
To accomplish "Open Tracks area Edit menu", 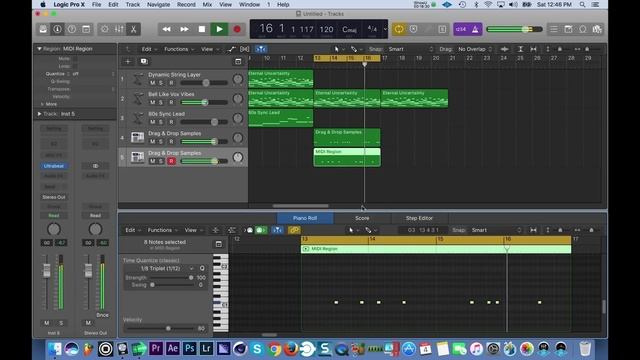I will (x=149, y=49).
